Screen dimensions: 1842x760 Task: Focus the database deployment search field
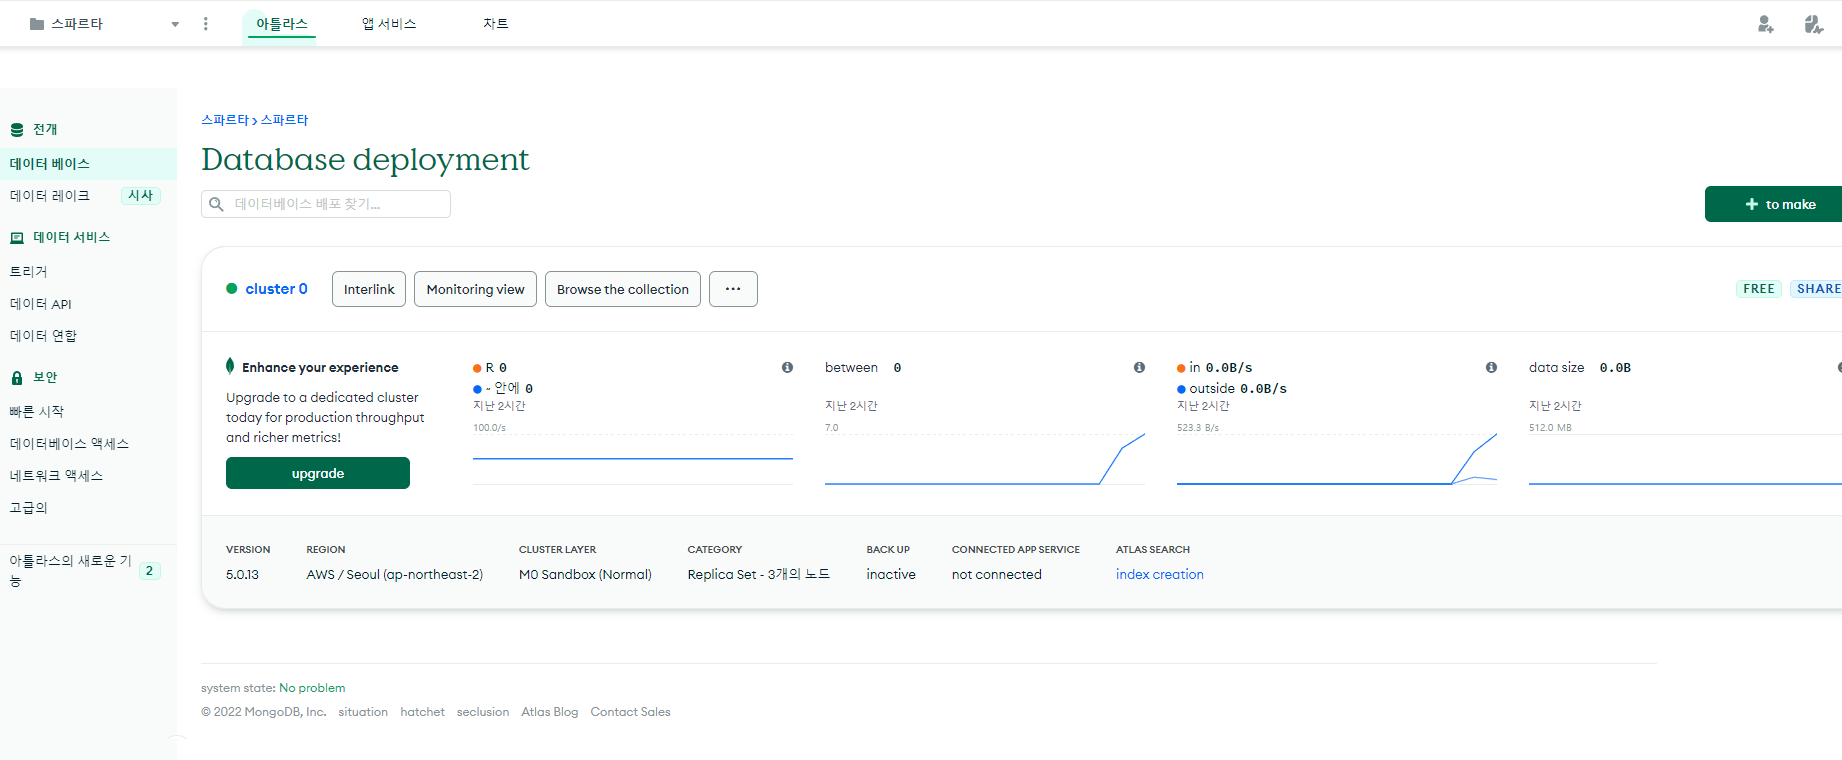tap(326, 204)
